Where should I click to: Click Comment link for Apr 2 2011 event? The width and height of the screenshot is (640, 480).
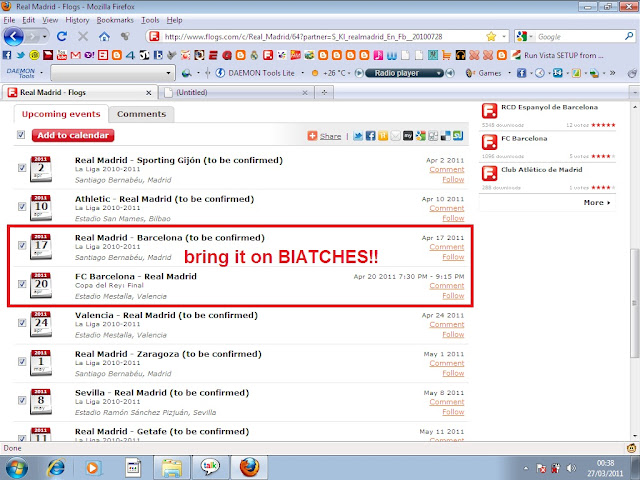coord(447,169)
